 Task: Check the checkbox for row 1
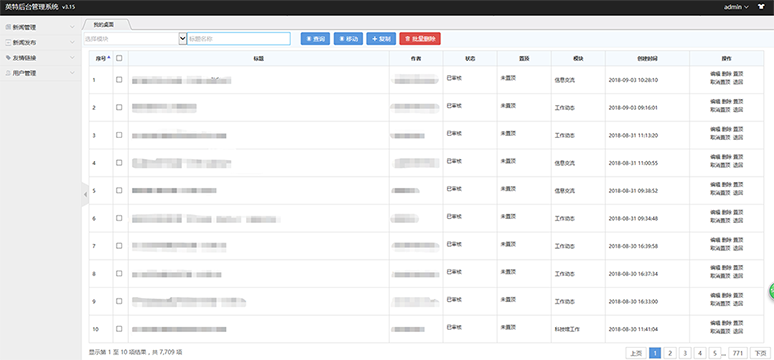[119, 80]
